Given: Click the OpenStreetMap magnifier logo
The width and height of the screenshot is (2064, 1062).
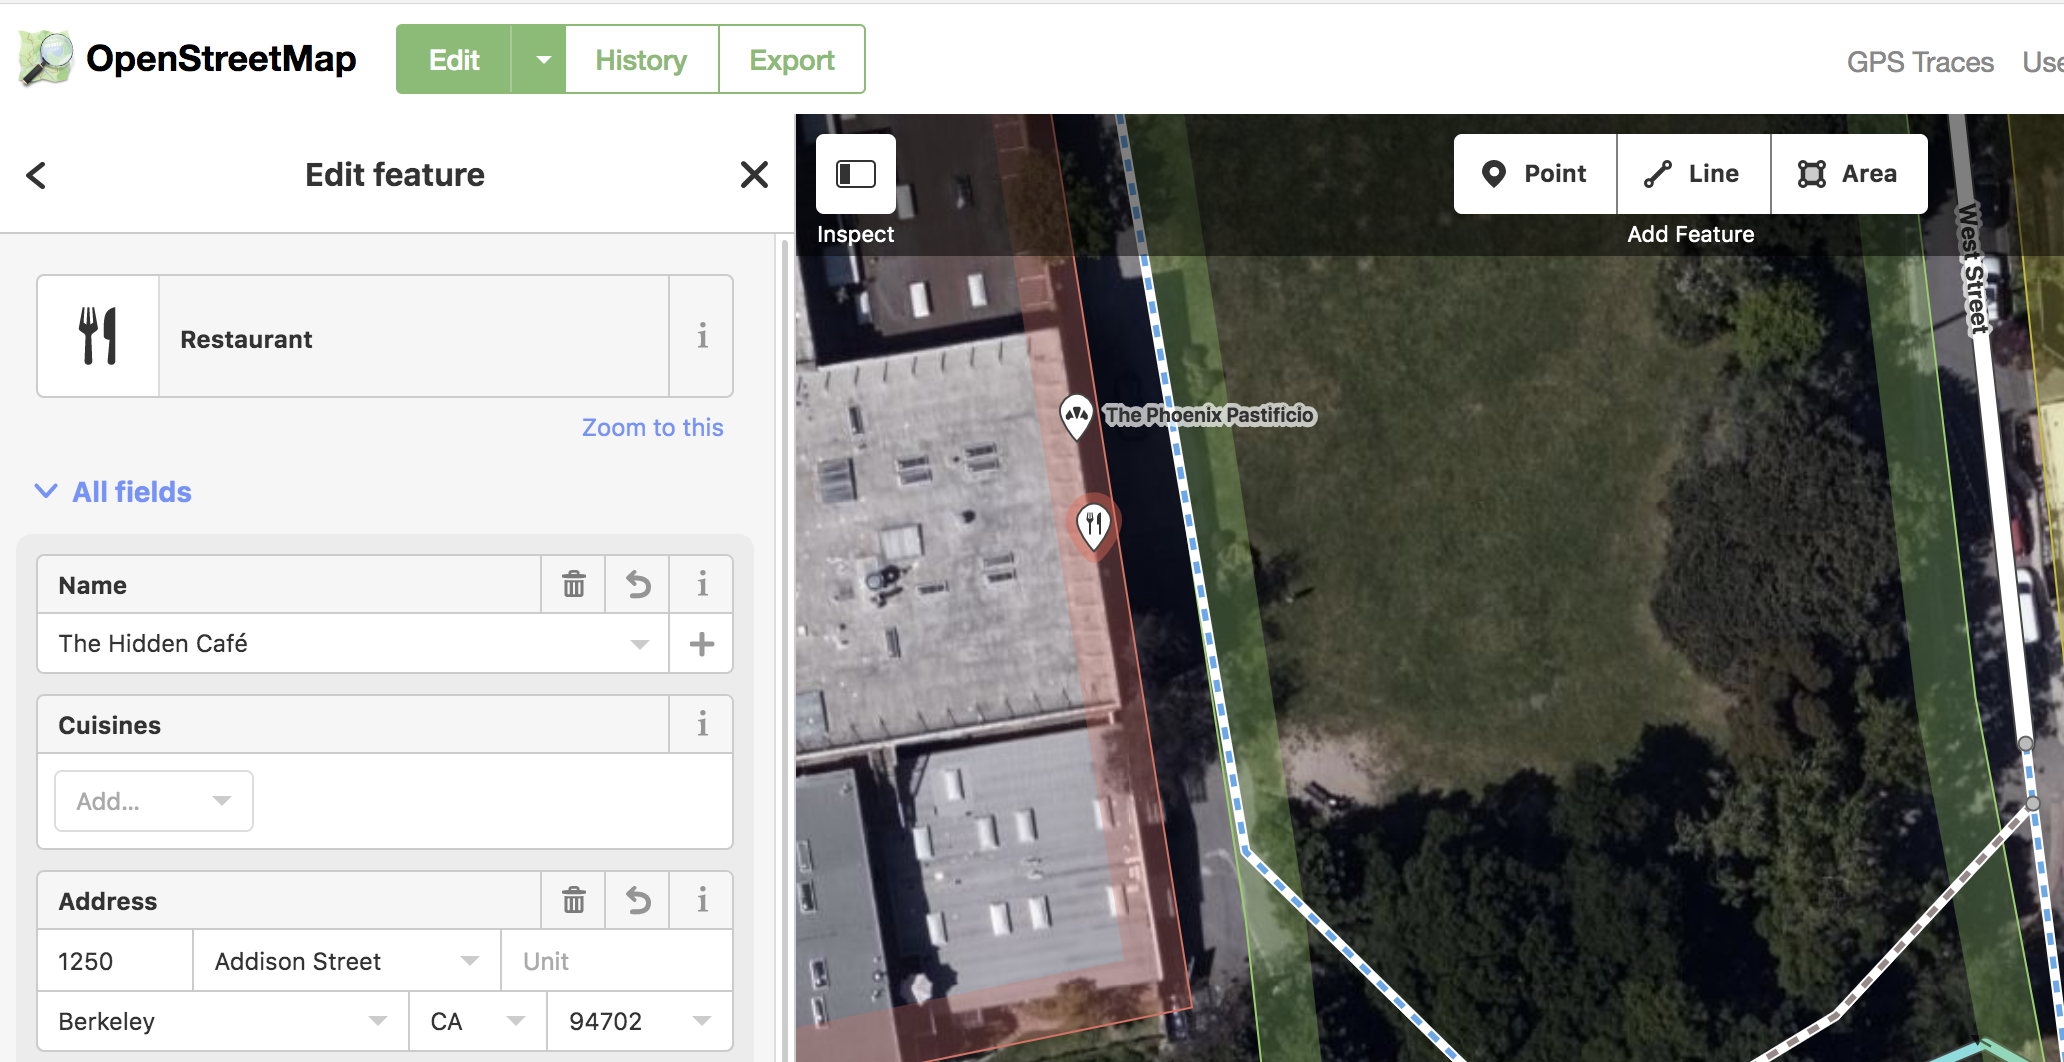Looking at the screenshot, I should click(46, 58).
